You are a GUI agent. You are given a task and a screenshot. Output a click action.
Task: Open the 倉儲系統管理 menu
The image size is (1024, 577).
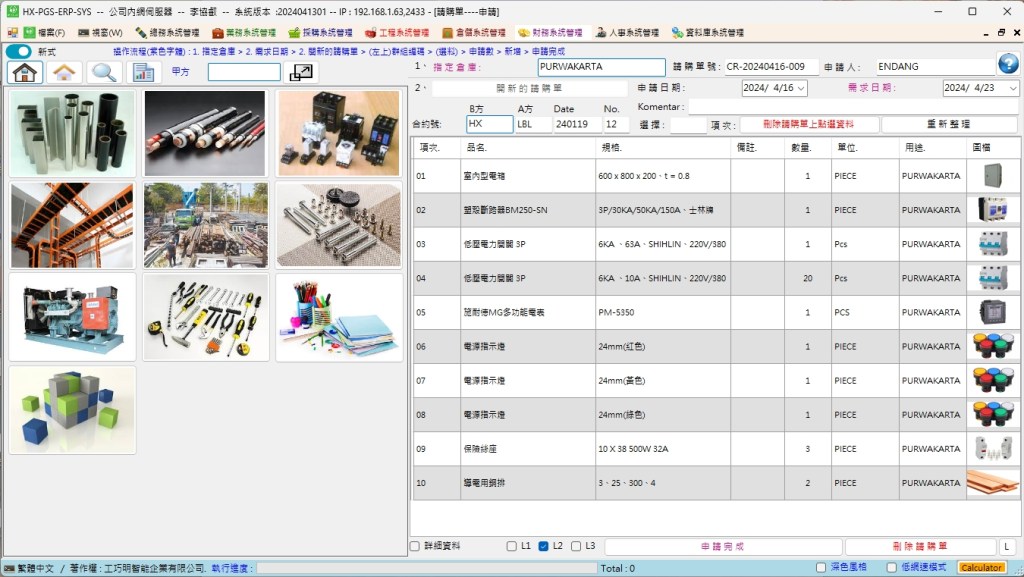(474, 32)
